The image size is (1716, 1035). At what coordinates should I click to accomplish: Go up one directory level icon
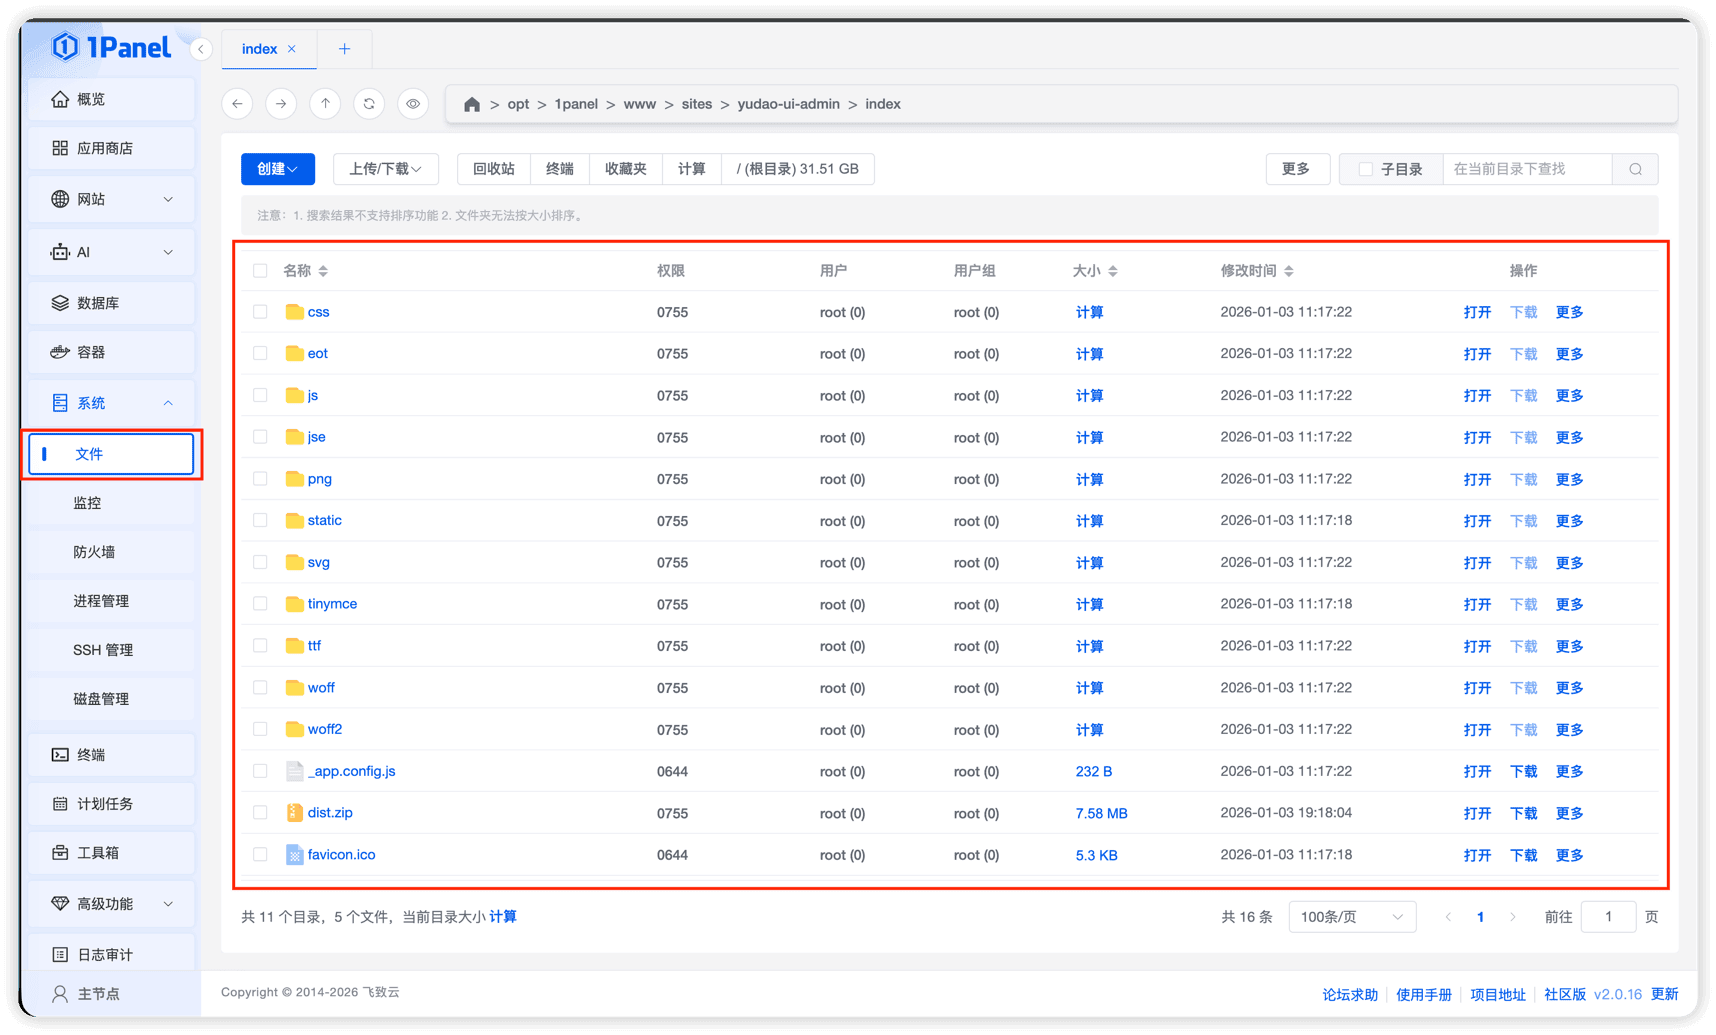325,104
